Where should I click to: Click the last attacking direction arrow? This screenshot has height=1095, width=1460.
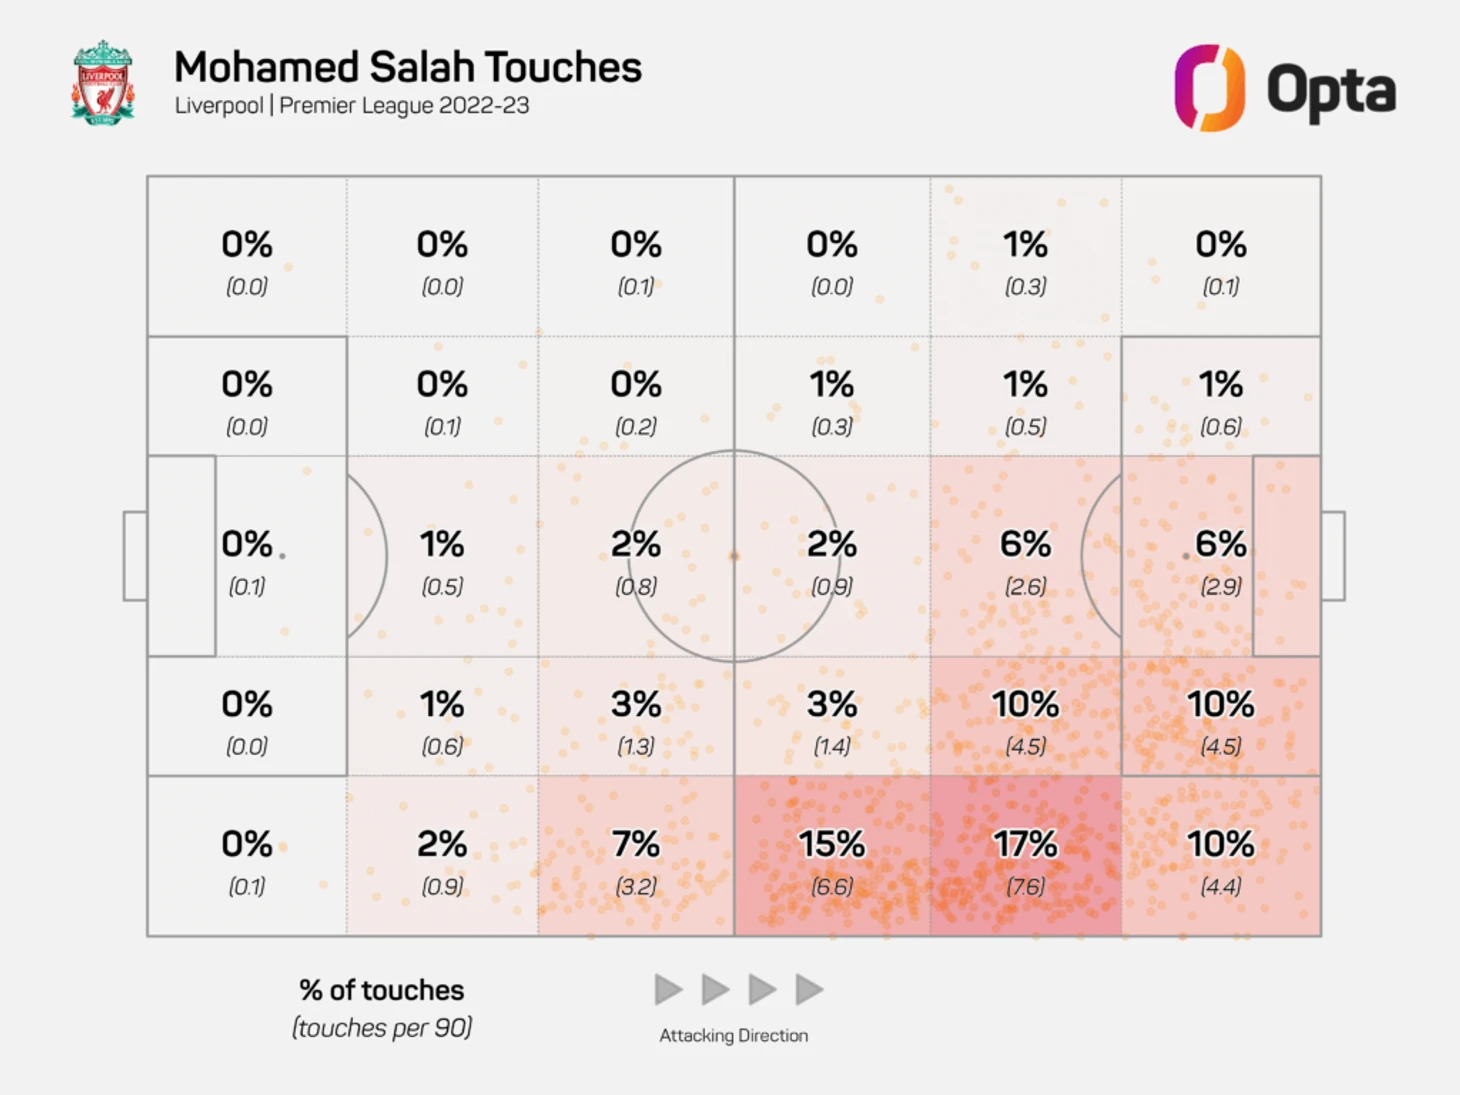810,990
